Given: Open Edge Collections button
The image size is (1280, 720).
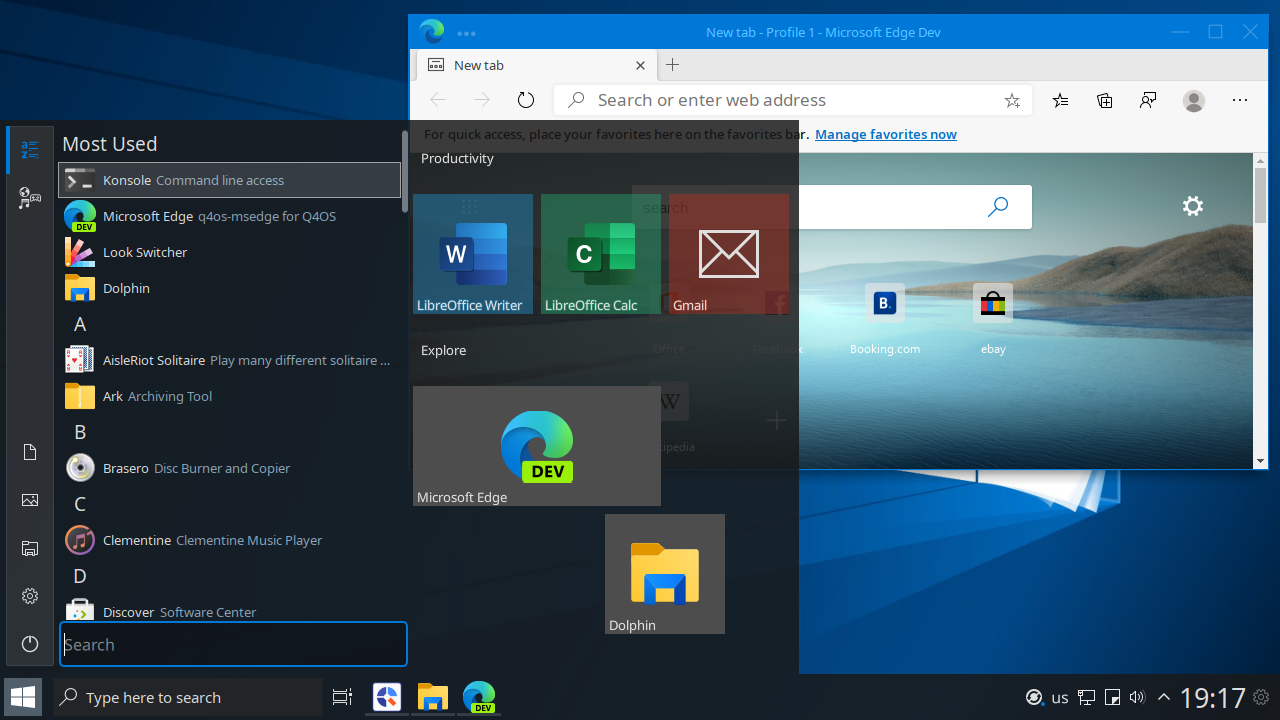Looking at the screenshot, I should [x=1105, y=100].
